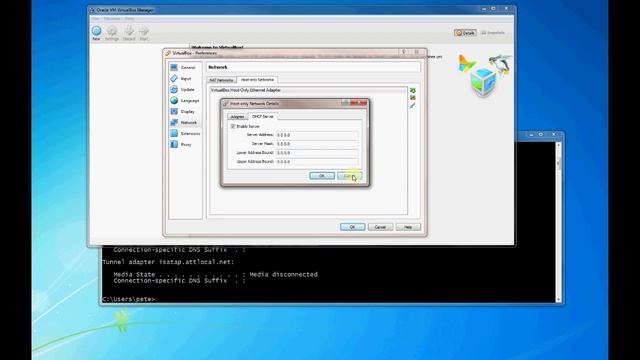Click Help in the Preferences dialog

pos(408,227)
